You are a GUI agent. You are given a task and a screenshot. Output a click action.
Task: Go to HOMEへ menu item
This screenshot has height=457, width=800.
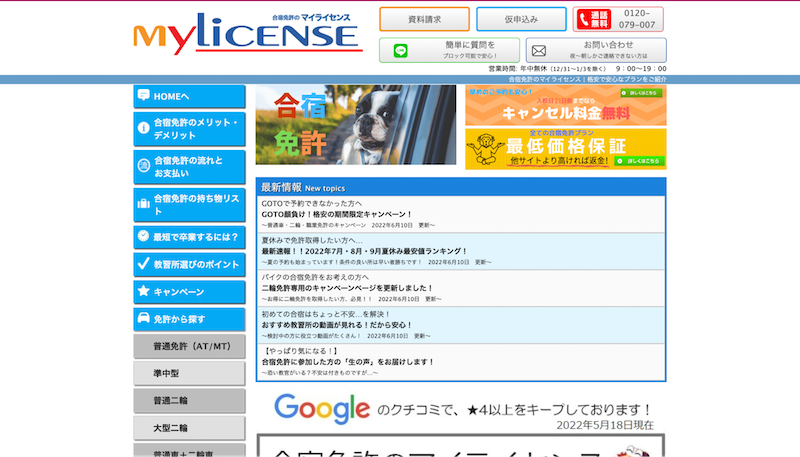189,96
